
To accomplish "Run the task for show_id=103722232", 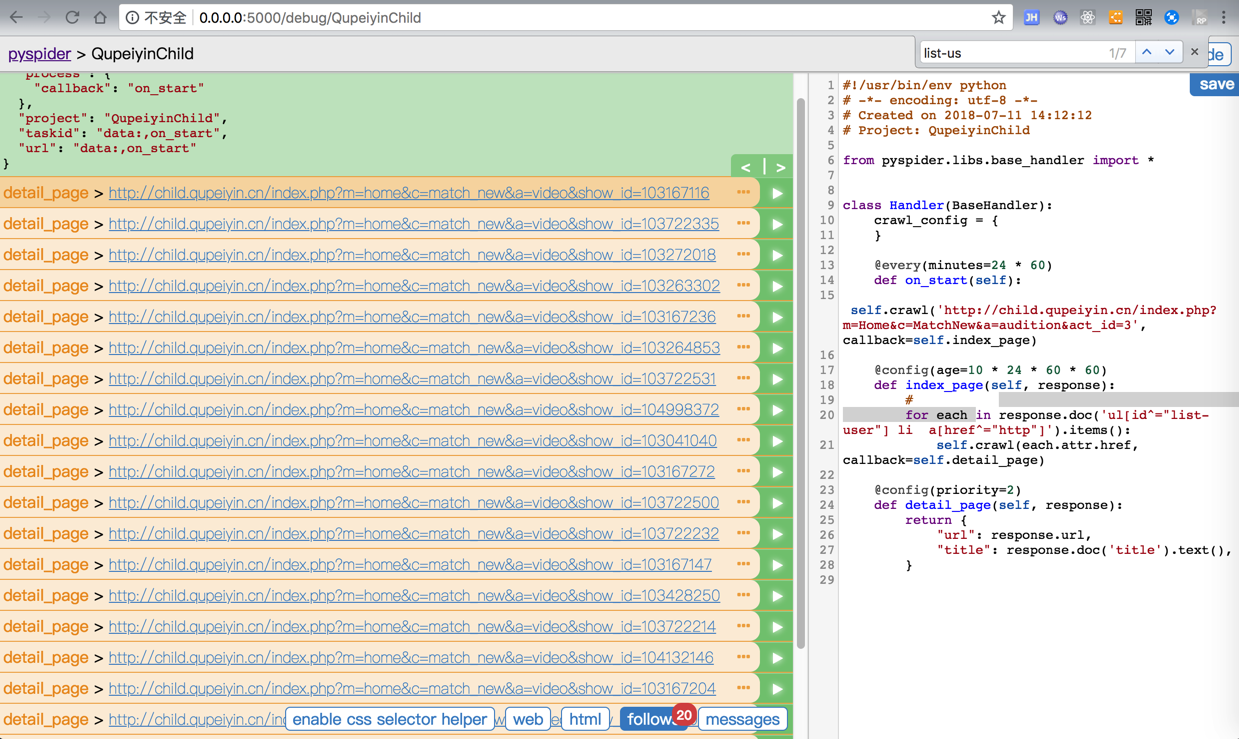I will click(777, 534).
